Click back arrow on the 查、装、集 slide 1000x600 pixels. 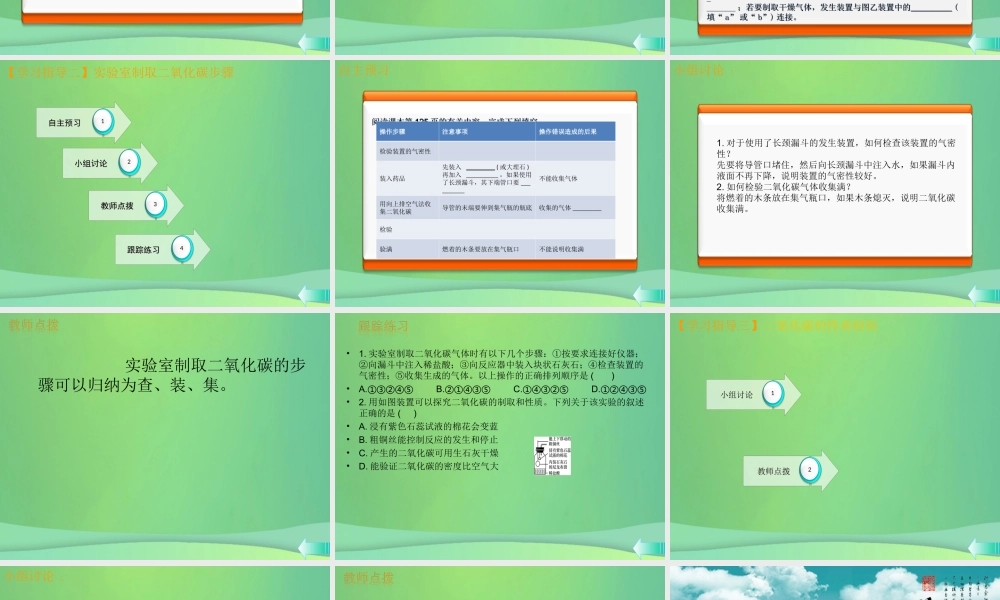point(314,548)
